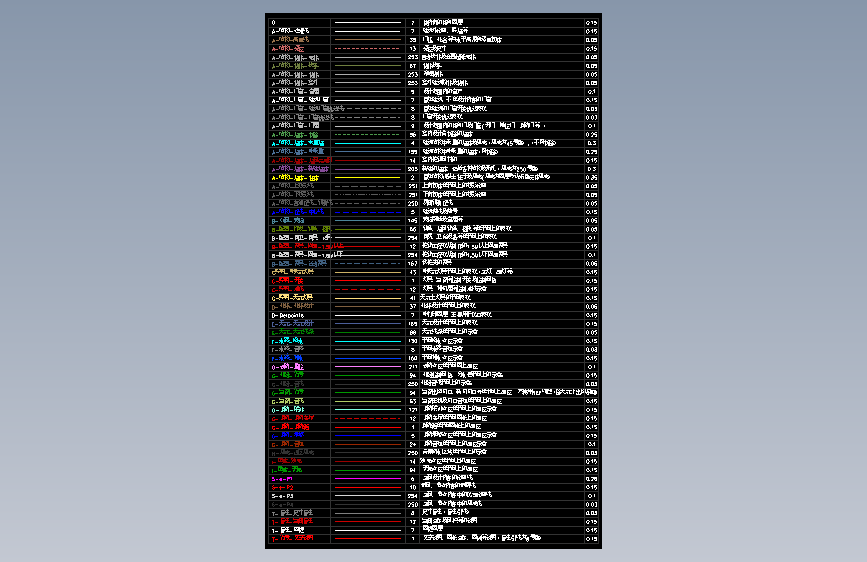Viewport: 867px width, 562px height.
Task: Click color number "130" in the table
Action: click(x=412, y=341)
